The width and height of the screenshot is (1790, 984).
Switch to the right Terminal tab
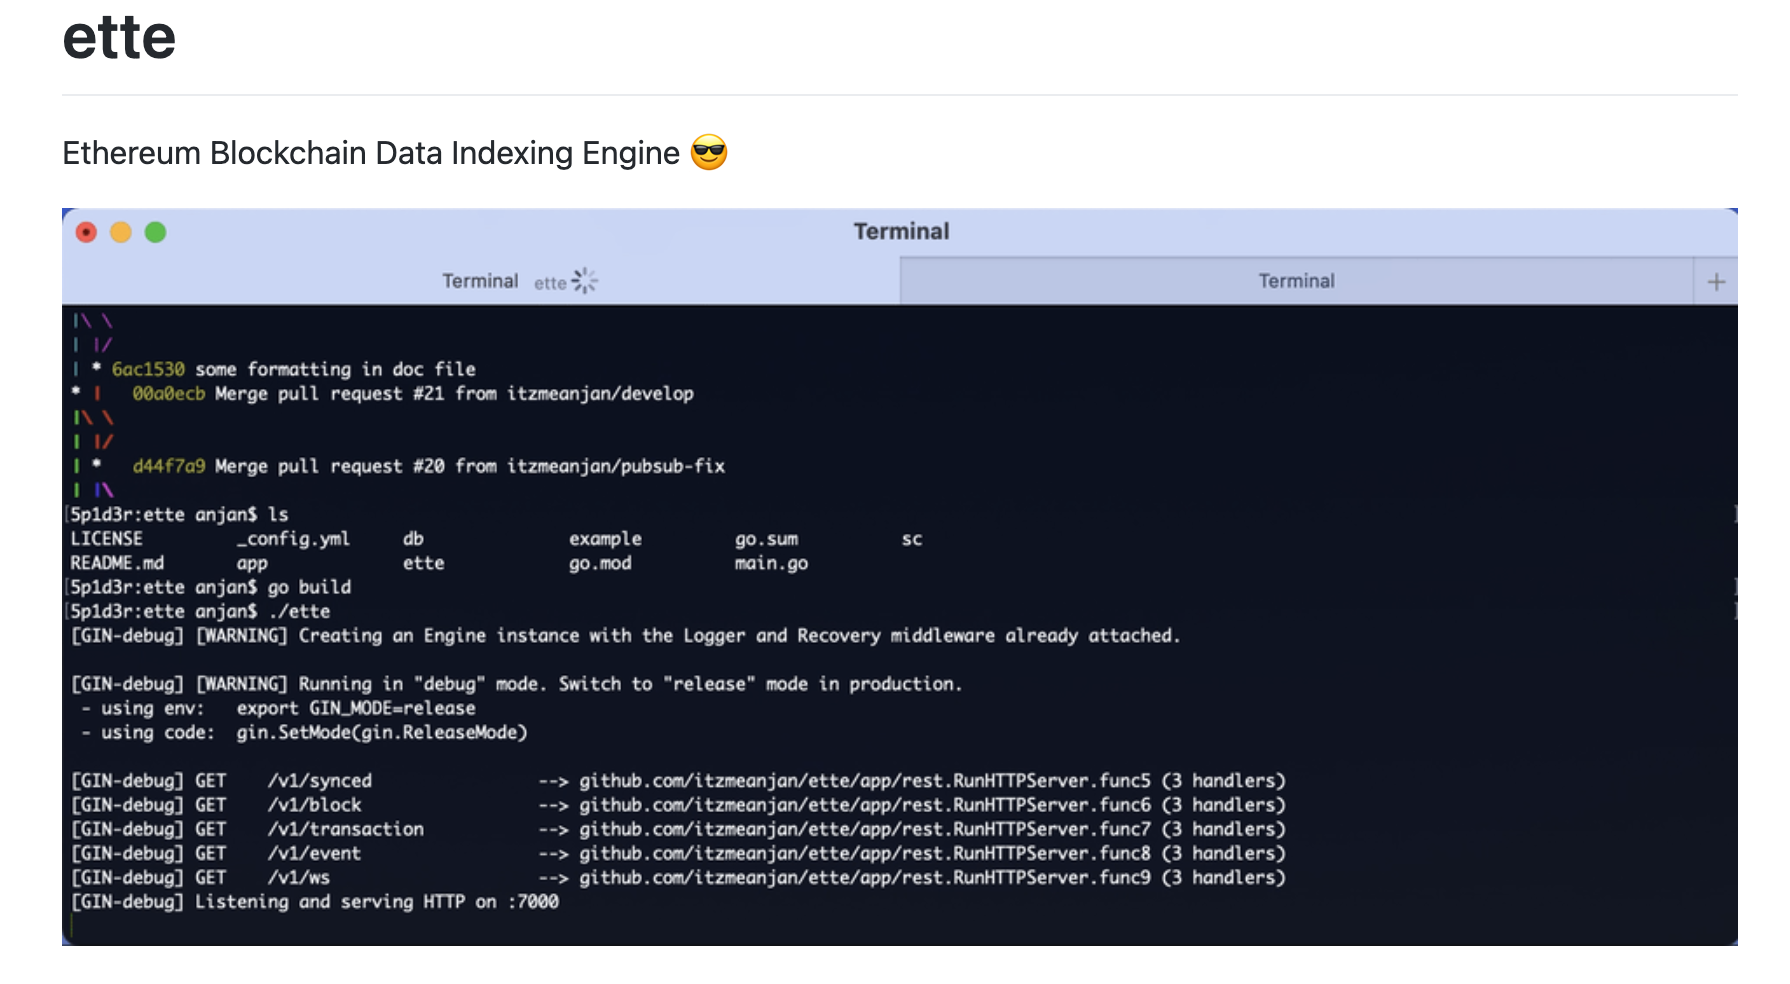pos(1297,281)
